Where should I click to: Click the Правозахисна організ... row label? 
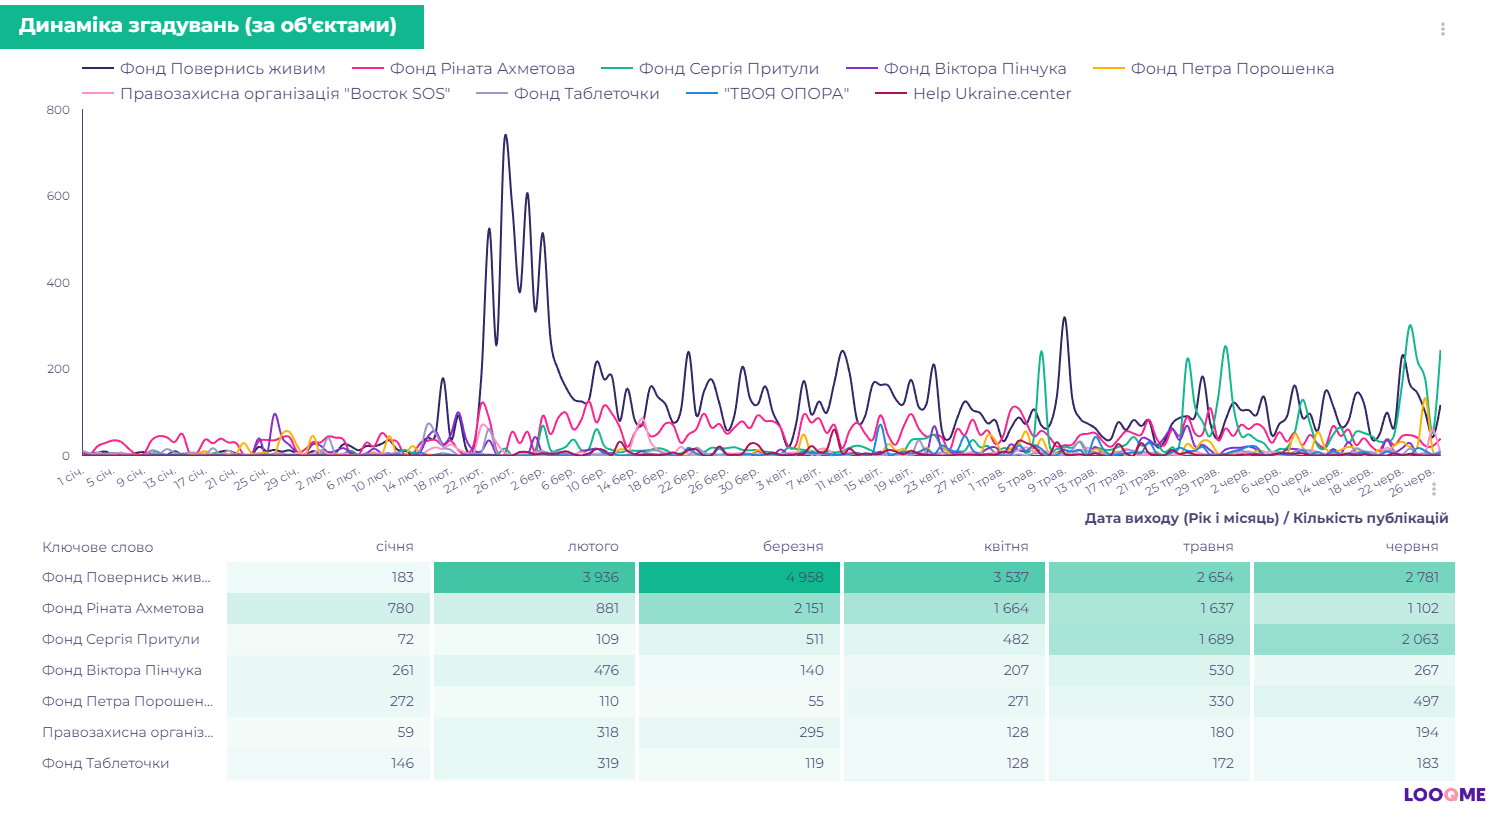pyautogui.click(x=127, y=732)
